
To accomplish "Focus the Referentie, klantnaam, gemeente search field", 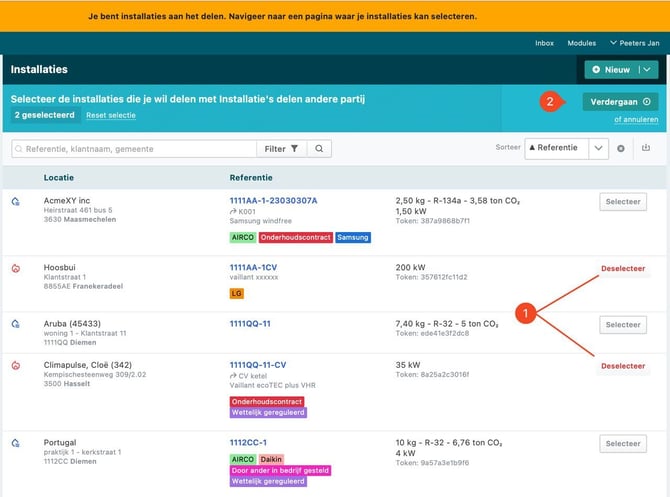I will click(134, 149).
